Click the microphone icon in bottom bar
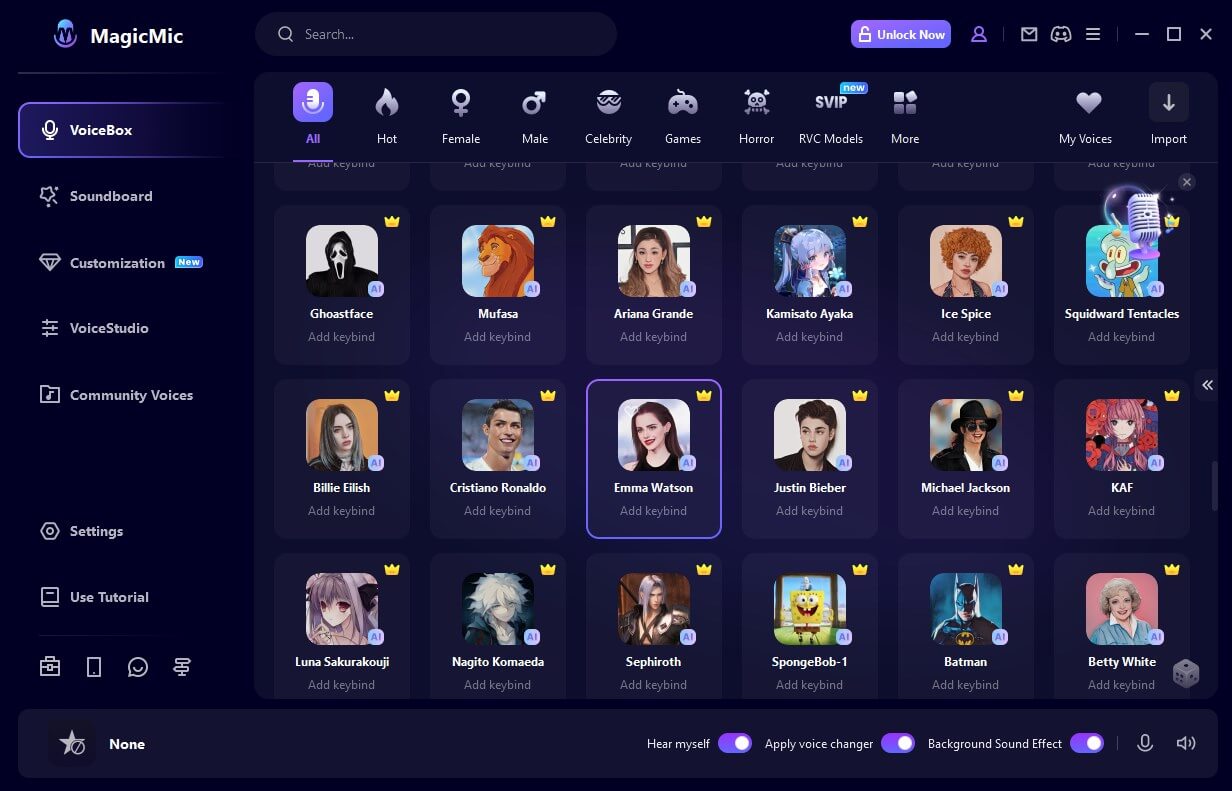Screen dimensions: 1232x791 (1145, 743)
